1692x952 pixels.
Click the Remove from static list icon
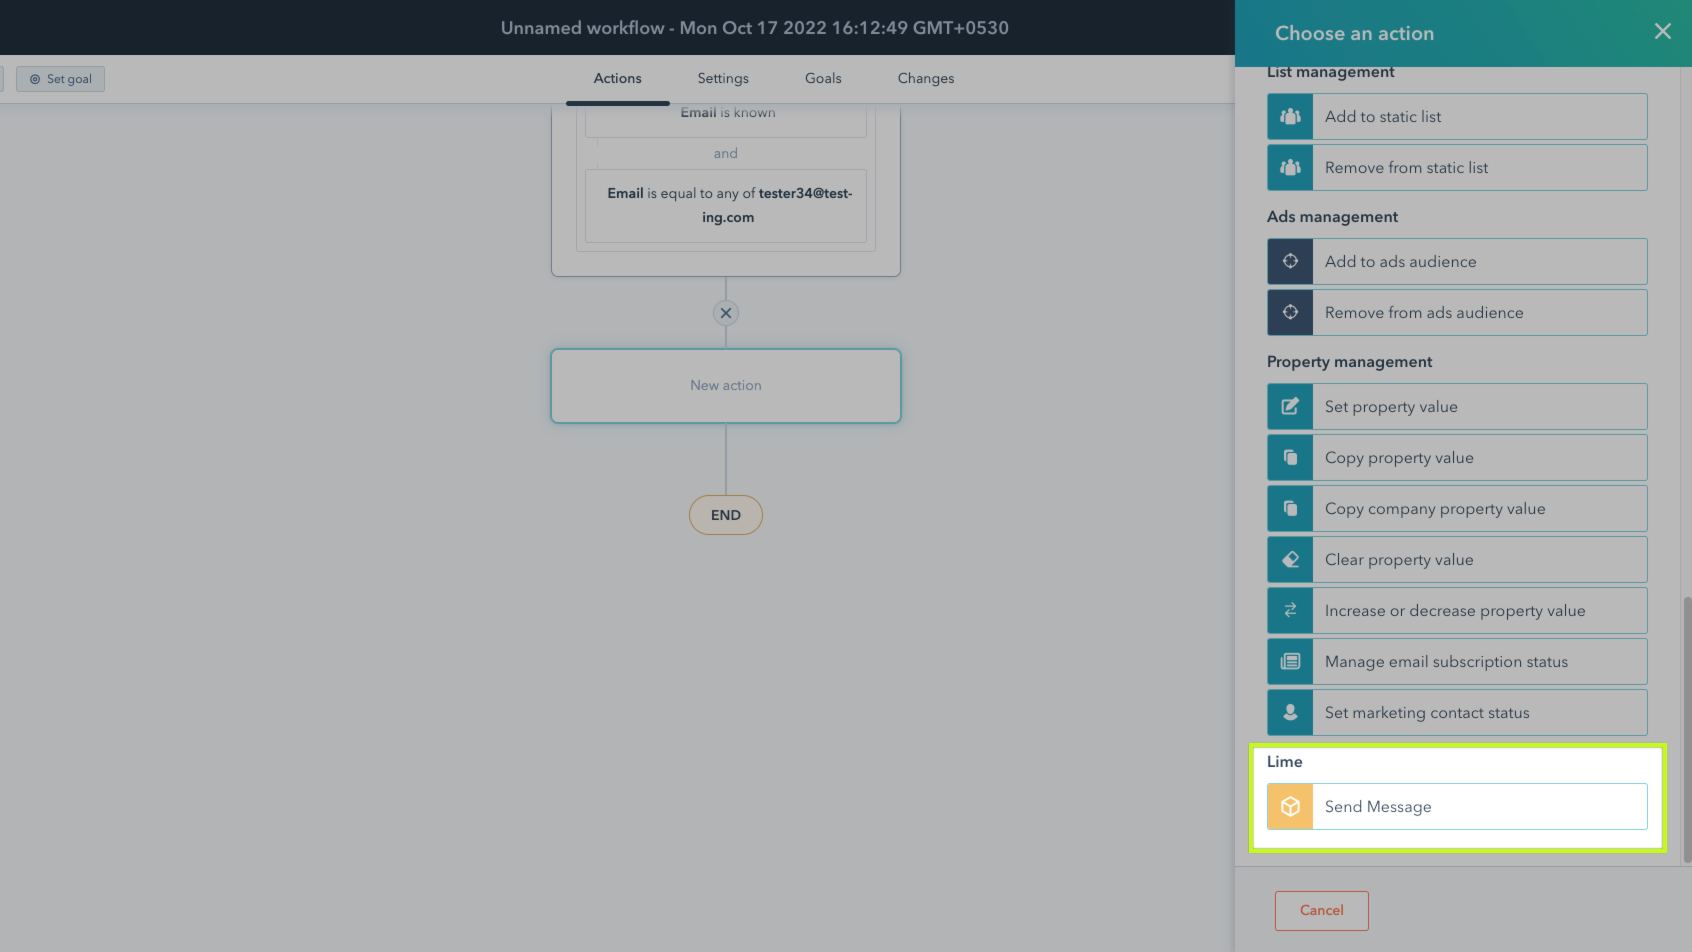[x=1289, y=167]
